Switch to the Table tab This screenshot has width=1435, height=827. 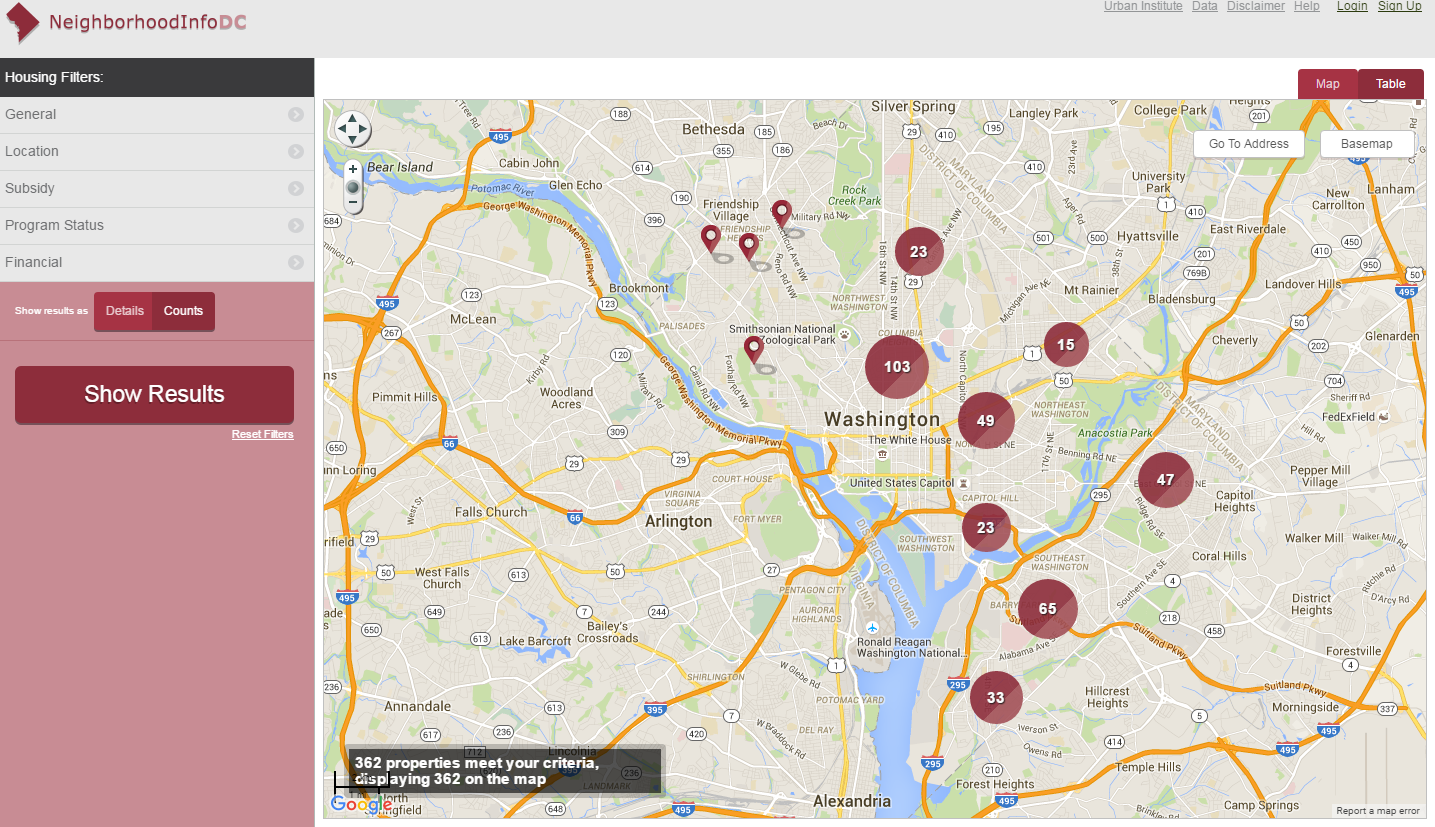(x=1390, y=84)
